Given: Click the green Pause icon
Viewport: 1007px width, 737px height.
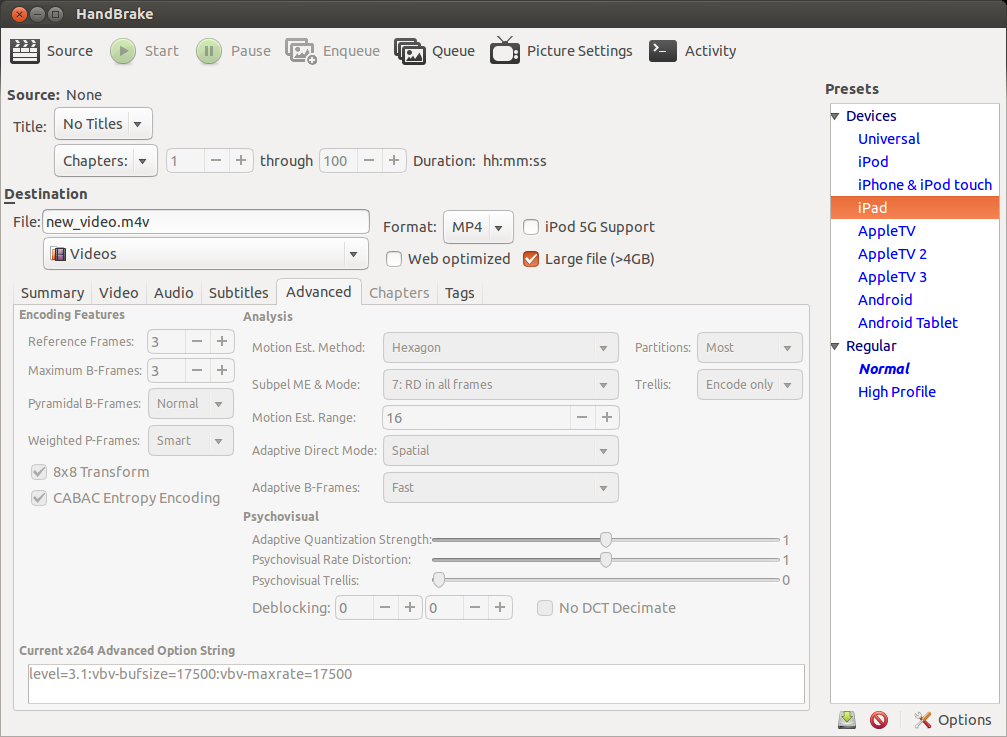Looking at the screenshot, I should pyautogui.click(x=209, y=51).
